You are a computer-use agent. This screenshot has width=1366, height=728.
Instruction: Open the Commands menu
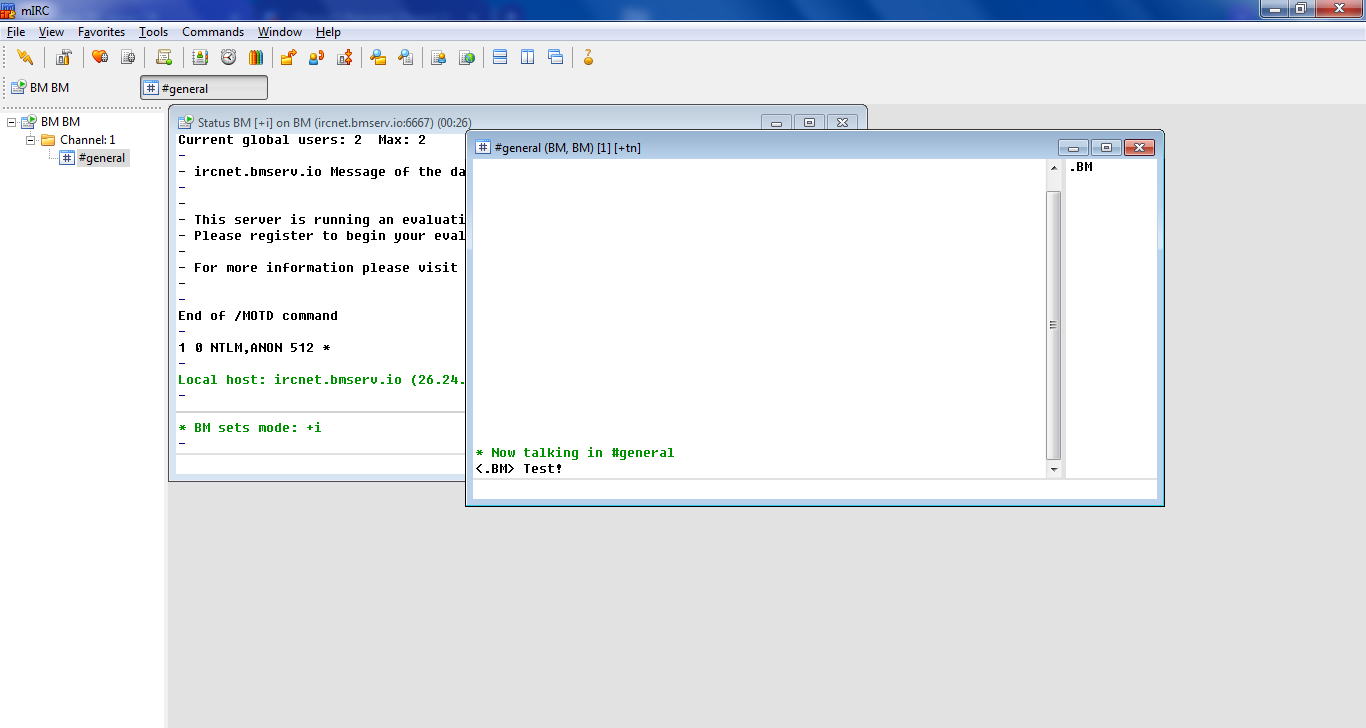(212, 32)
